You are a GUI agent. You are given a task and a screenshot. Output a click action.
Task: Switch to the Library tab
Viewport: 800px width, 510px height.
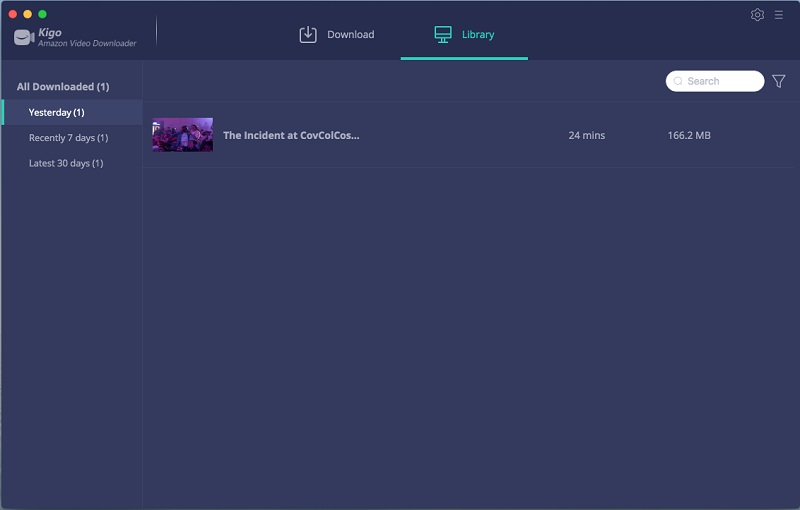click(464, 35)
